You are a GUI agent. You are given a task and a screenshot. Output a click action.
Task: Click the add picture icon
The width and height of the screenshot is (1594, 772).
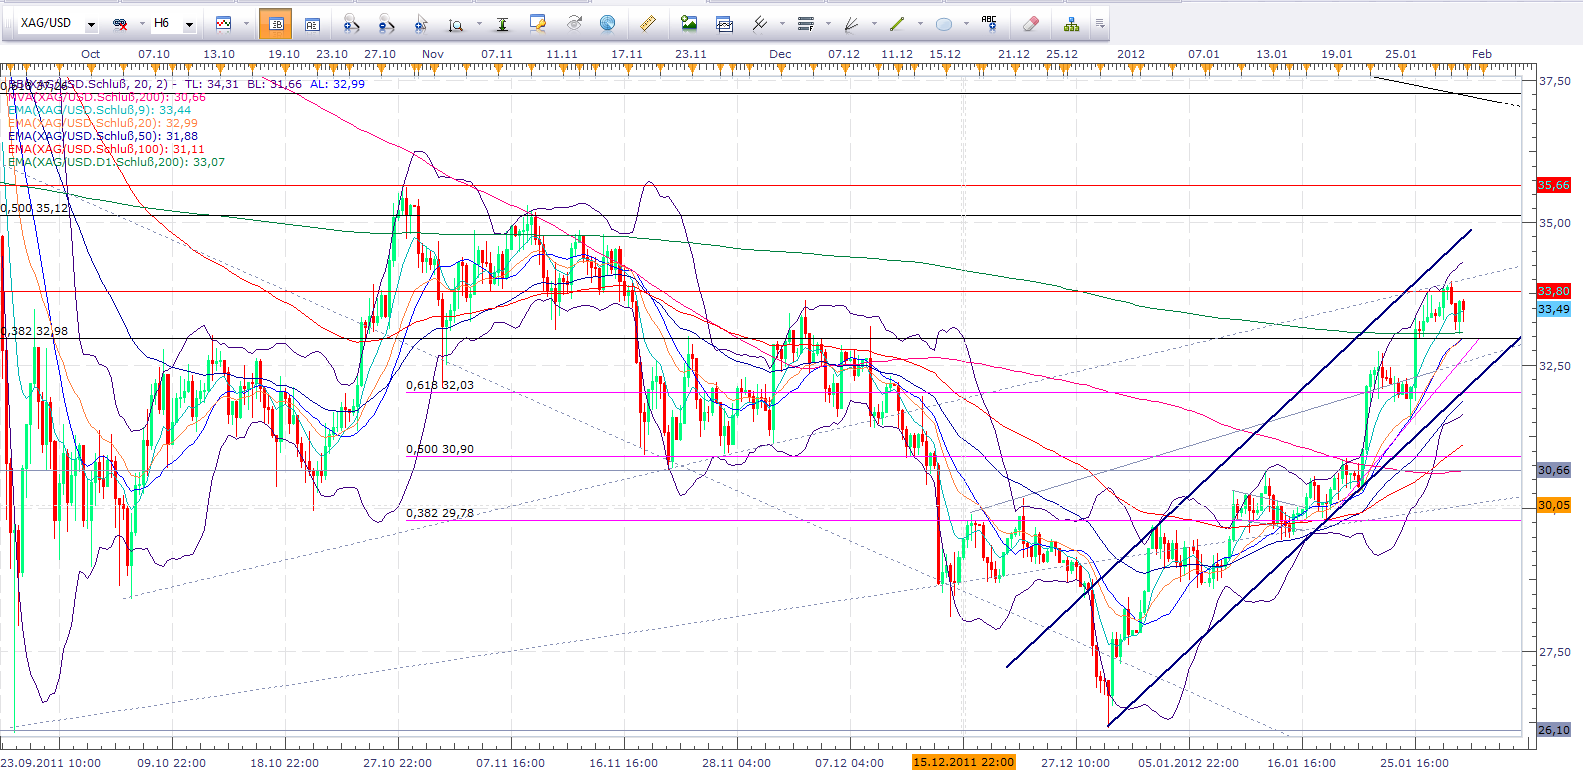(x=689, y=23)
